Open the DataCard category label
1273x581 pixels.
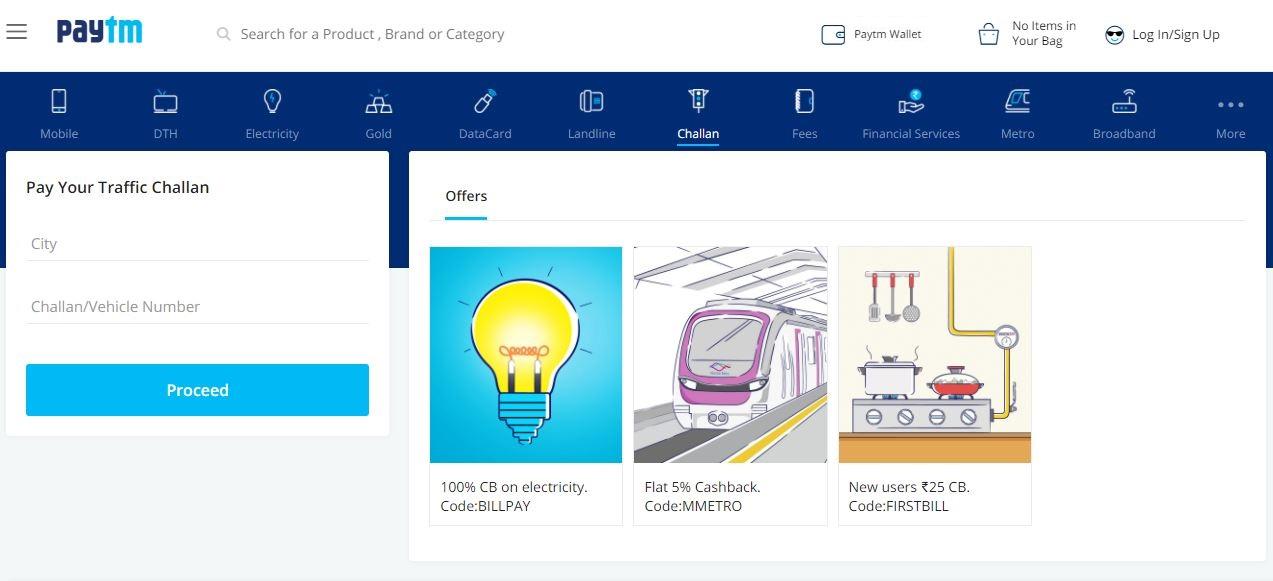coord(485,133)
